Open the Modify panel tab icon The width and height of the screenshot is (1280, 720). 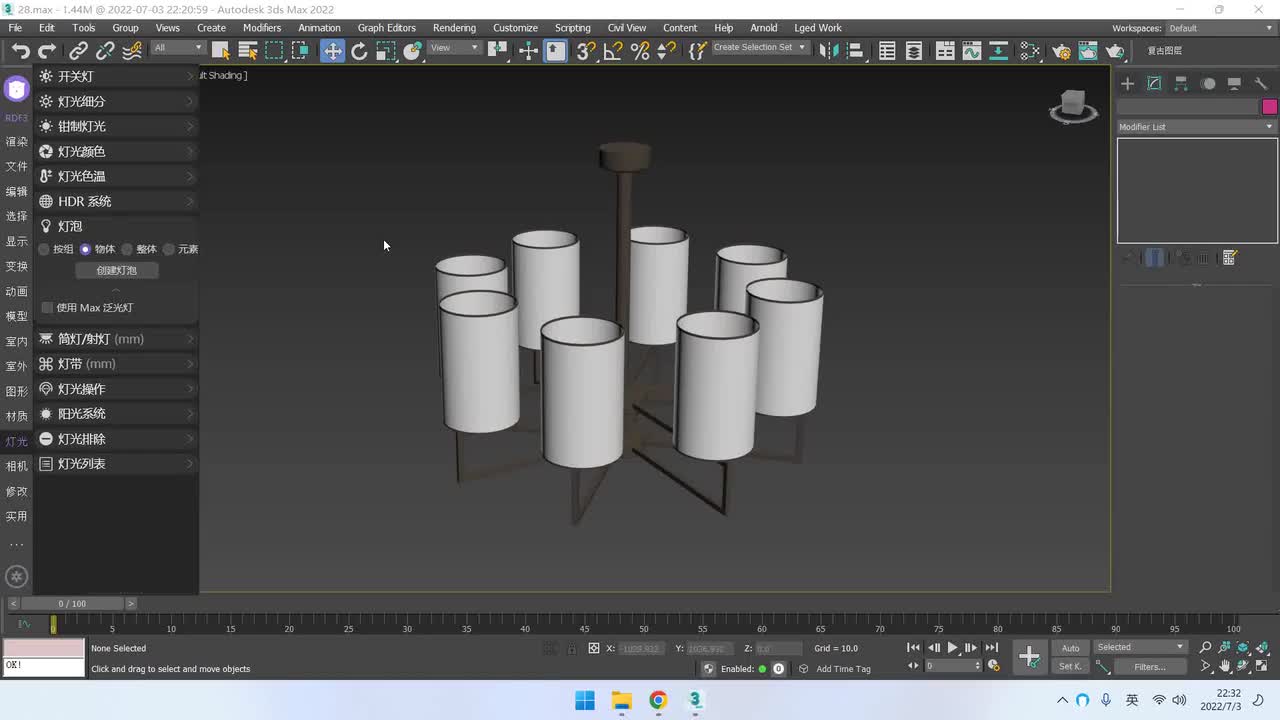click(x=1154, y=84)
